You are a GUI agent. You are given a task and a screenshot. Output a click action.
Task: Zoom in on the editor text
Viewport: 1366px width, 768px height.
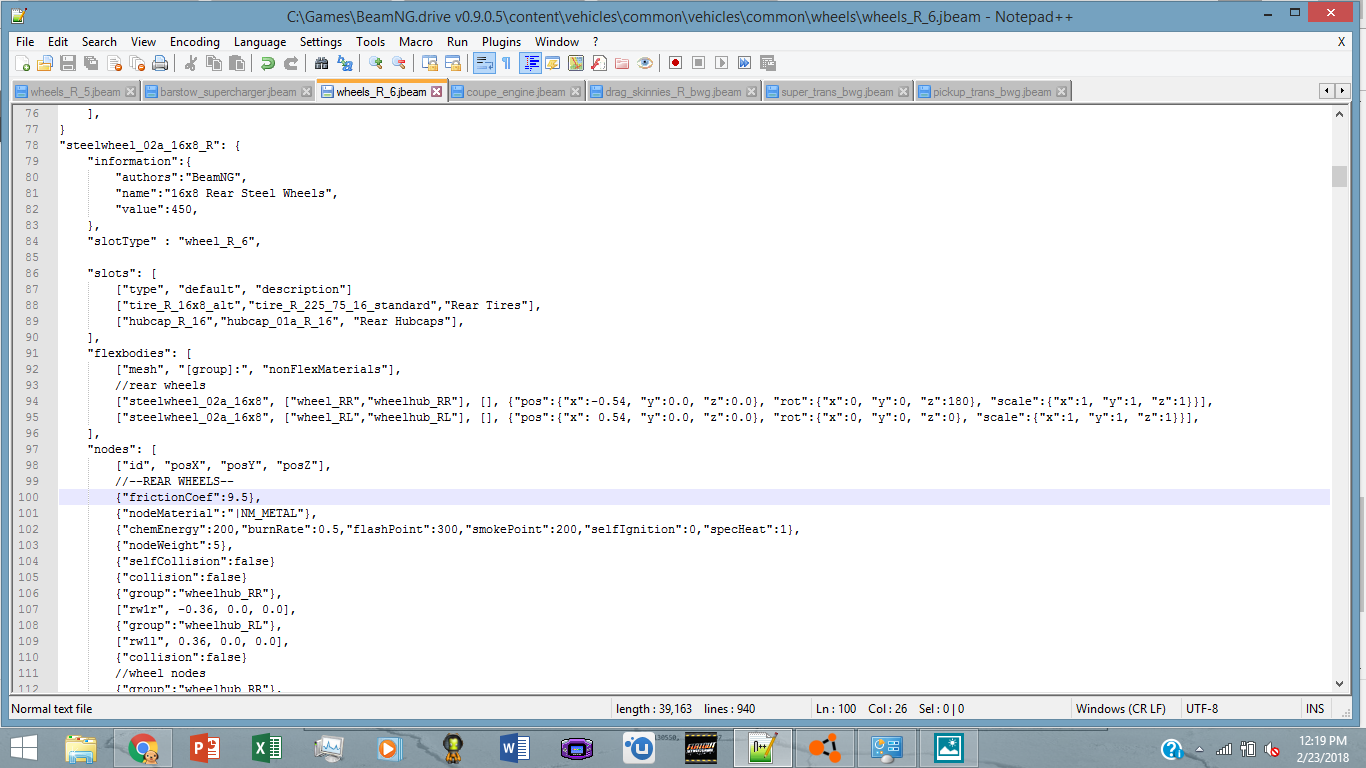pyautogui.click(x=375, y=63)
